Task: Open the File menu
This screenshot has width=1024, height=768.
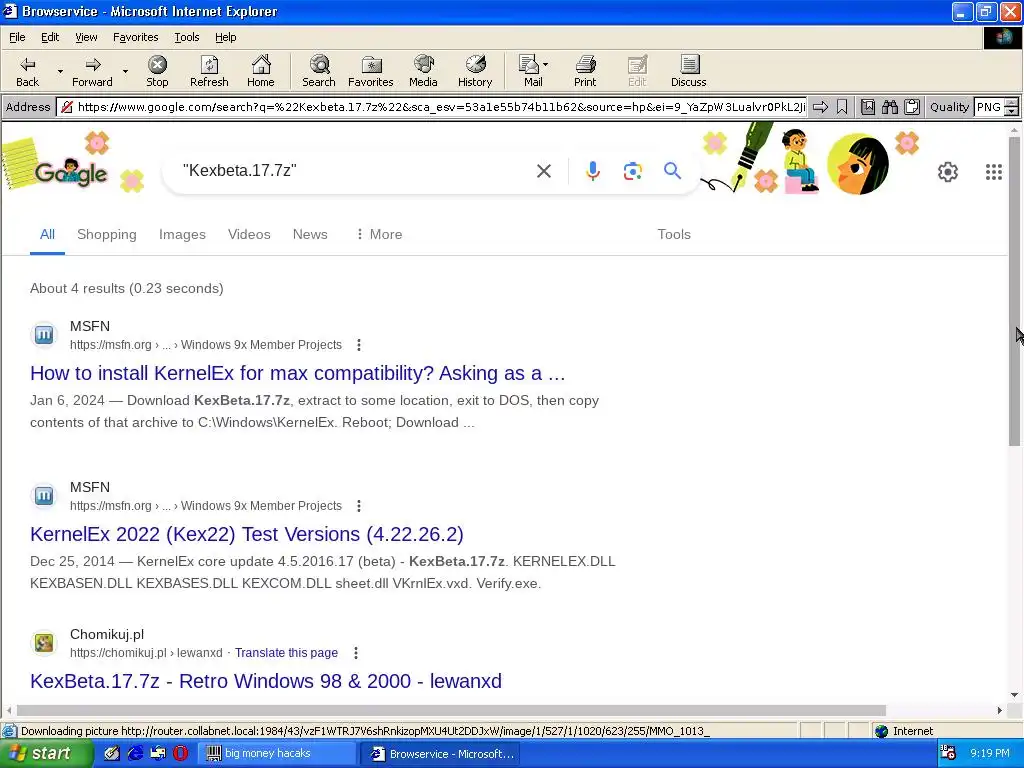Action: click(17, 37)
